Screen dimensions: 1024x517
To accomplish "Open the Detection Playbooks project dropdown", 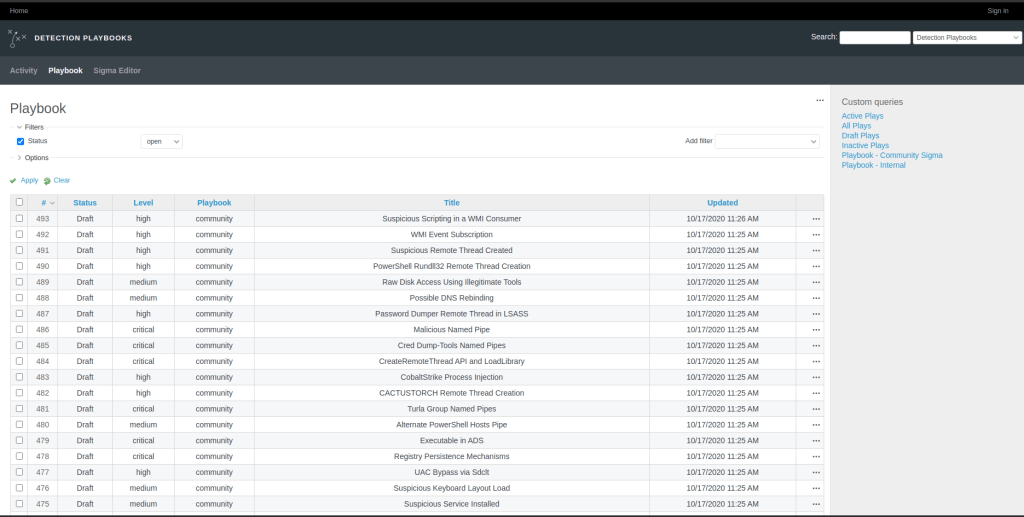I will tap(966, 38).
